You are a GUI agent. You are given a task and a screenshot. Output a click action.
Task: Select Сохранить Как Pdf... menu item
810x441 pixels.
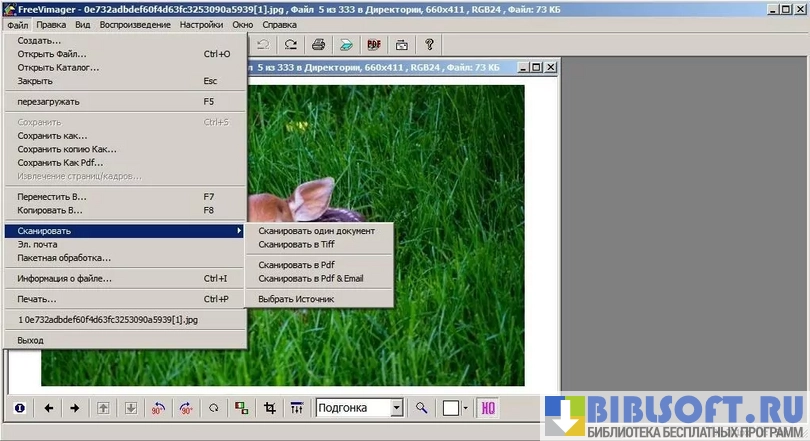coord(60,162)
